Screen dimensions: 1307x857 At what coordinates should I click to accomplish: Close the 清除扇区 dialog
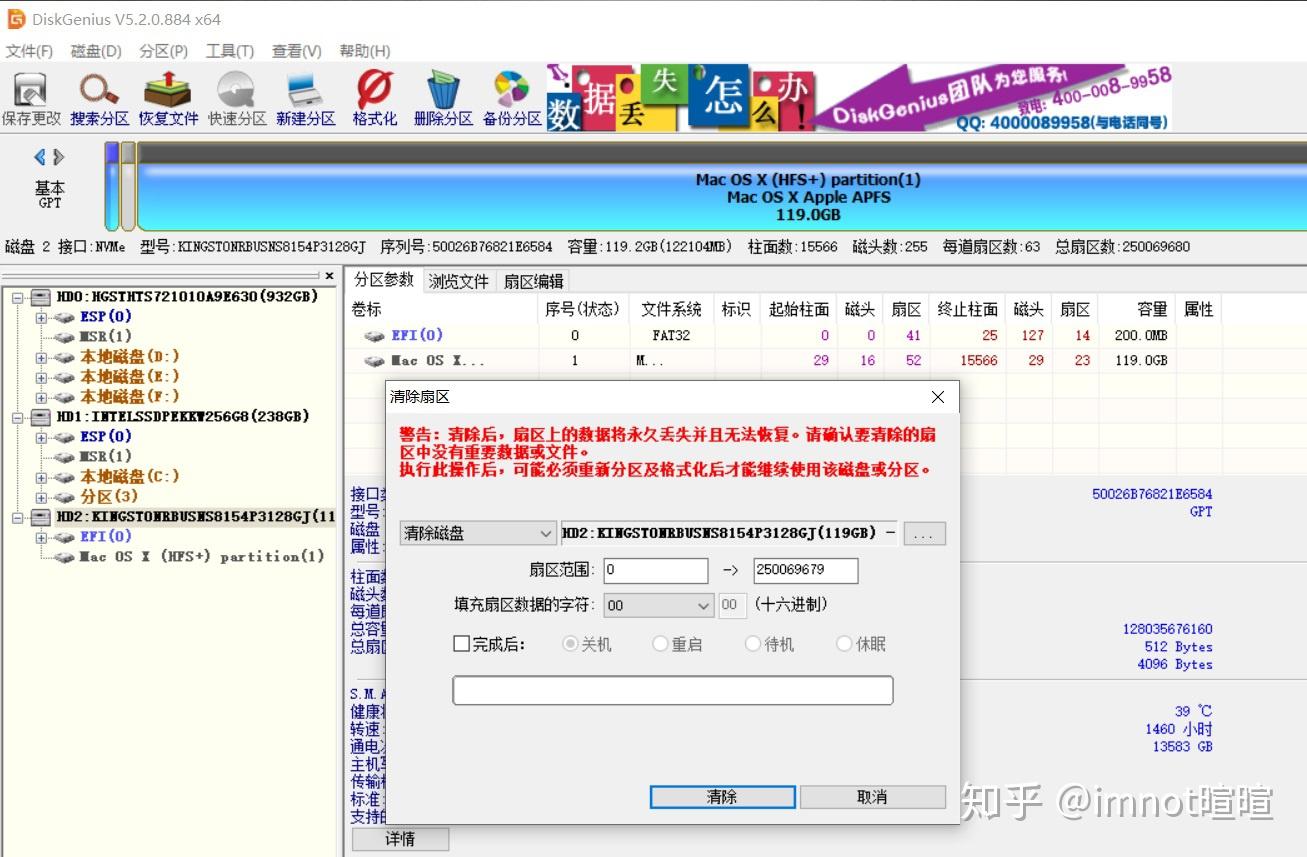pyautogui.click(x=937, y=397)
